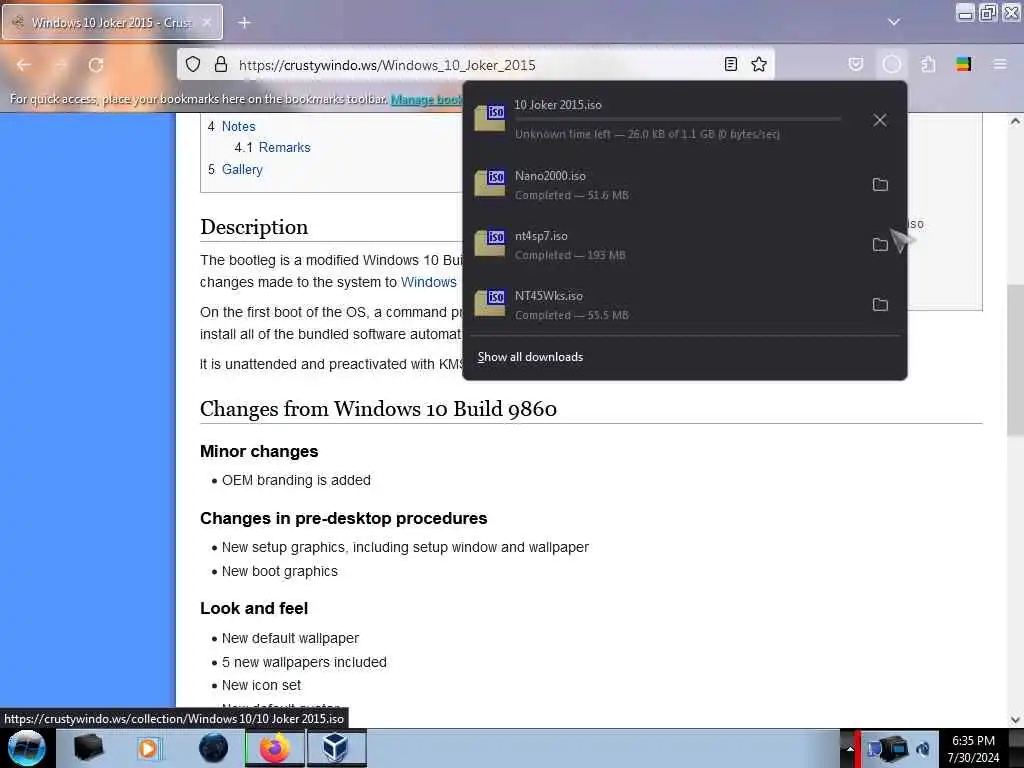The image size is (1024, 768).
Task: Click the Description heading
Action: [x=254, y=227]
